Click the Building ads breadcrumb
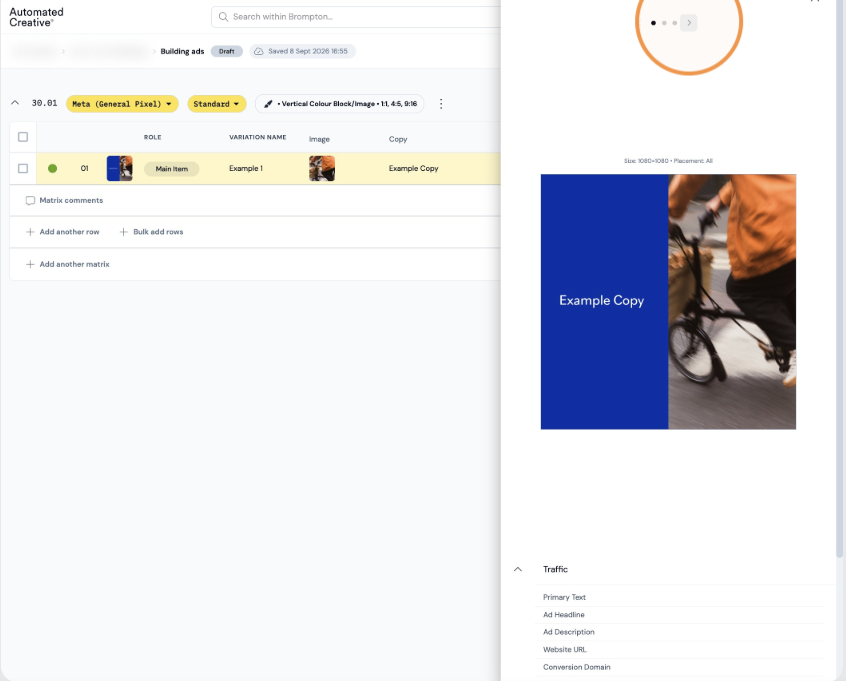Screen dimensions: 846x684 [x=182, y=51]
